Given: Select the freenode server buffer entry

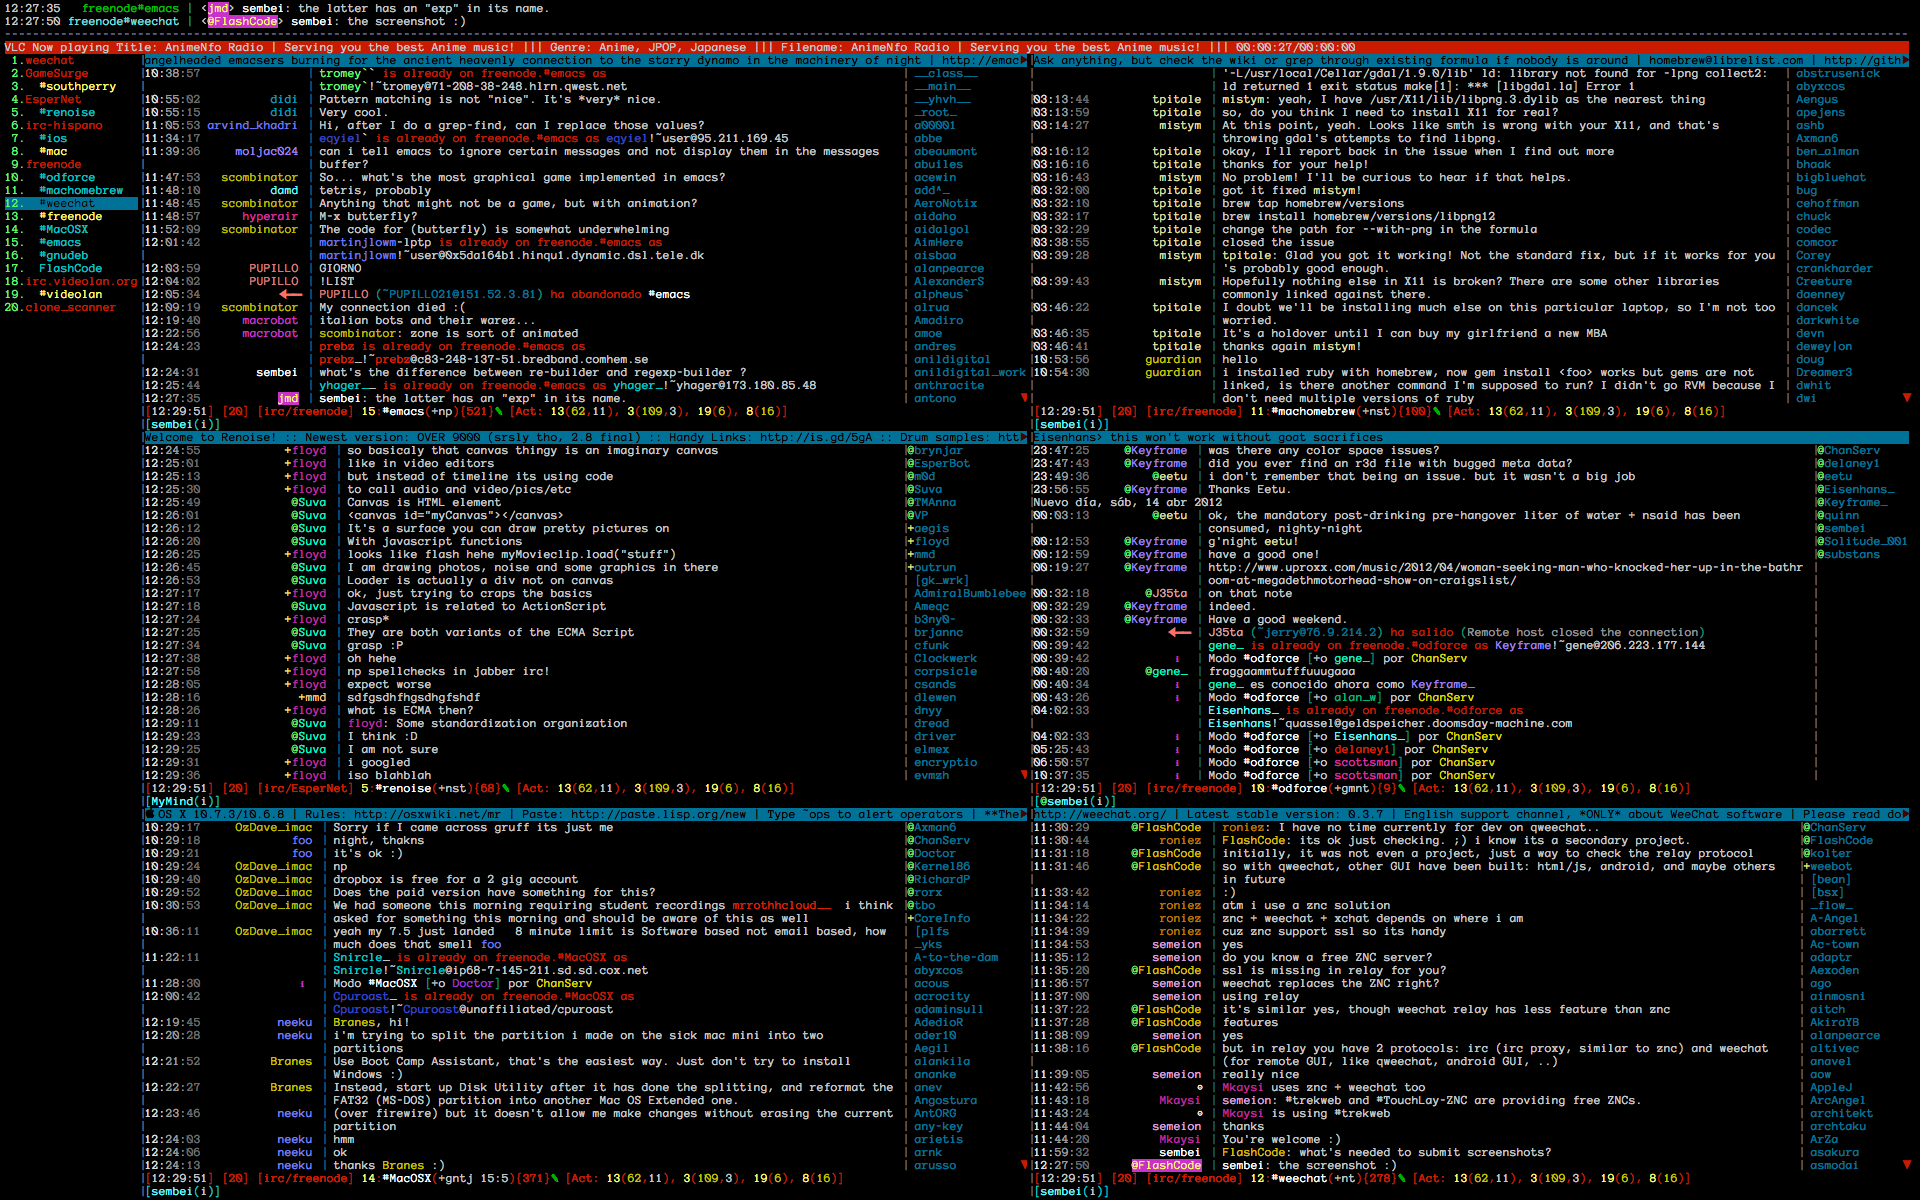Looking at the screenshot, I should [54, 165].
